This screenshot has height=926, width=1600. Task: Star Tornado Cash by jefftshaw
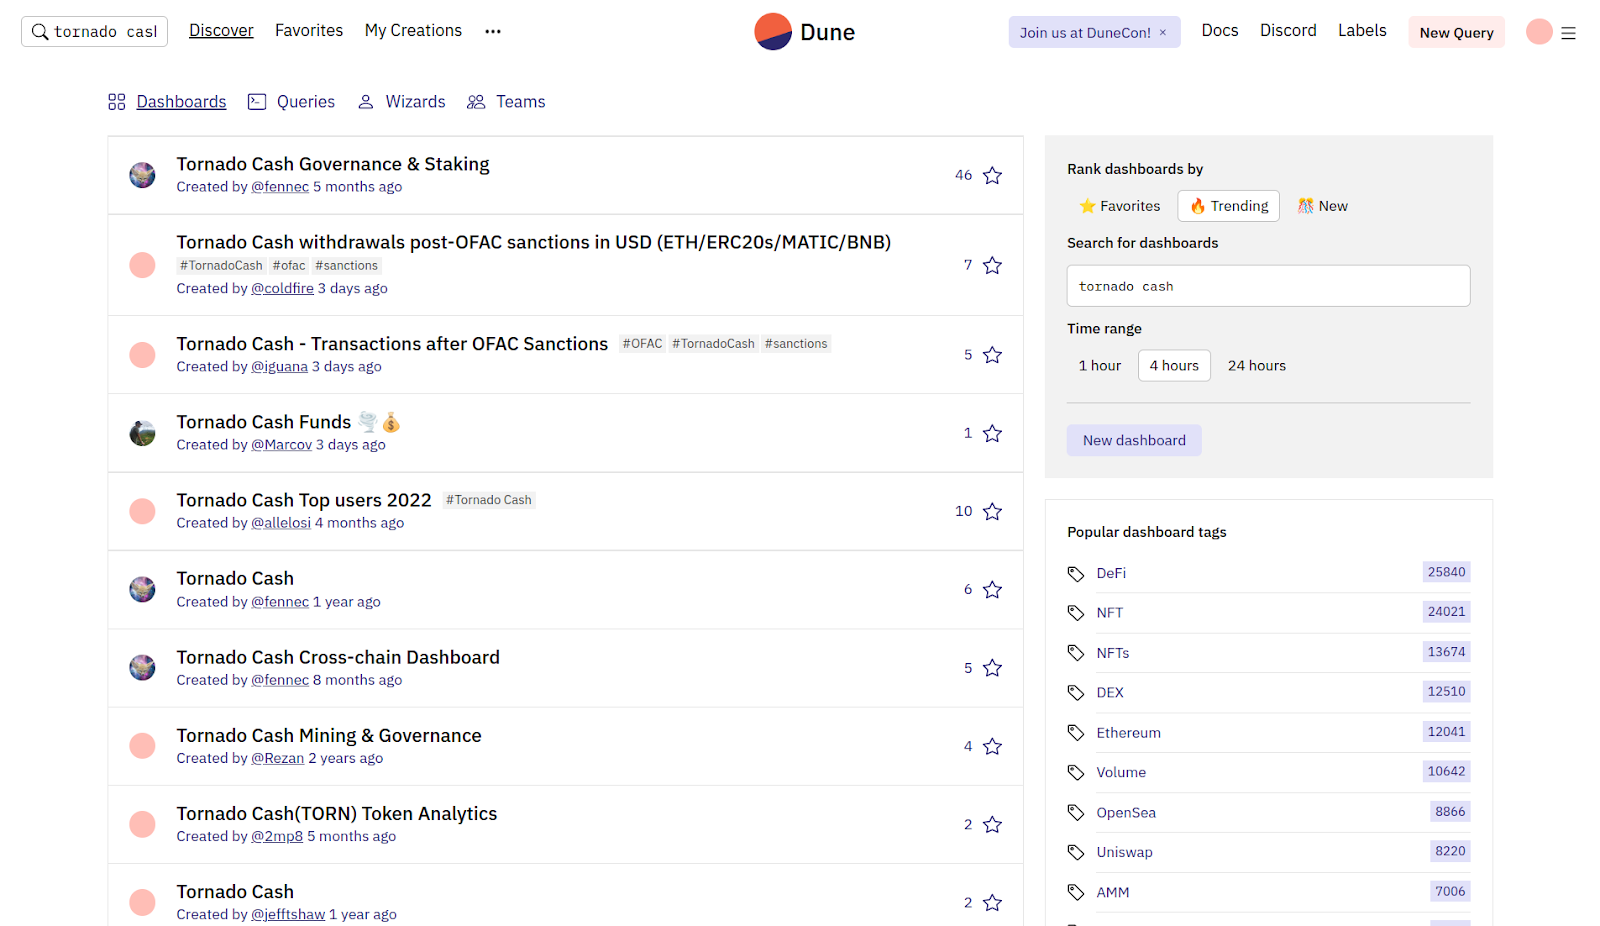click(x=992, y=902)
